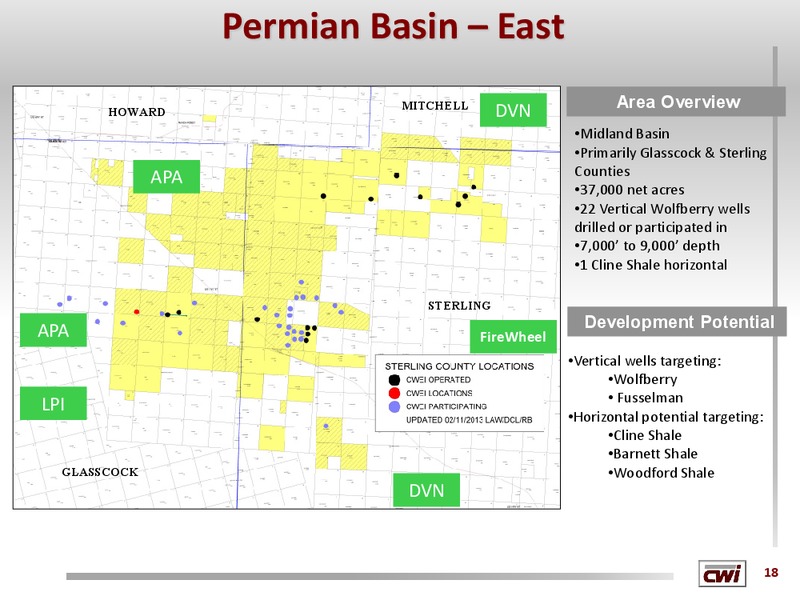Select the CWI logo beside page number
Viewport: 800px width, 600px height.
722,573
